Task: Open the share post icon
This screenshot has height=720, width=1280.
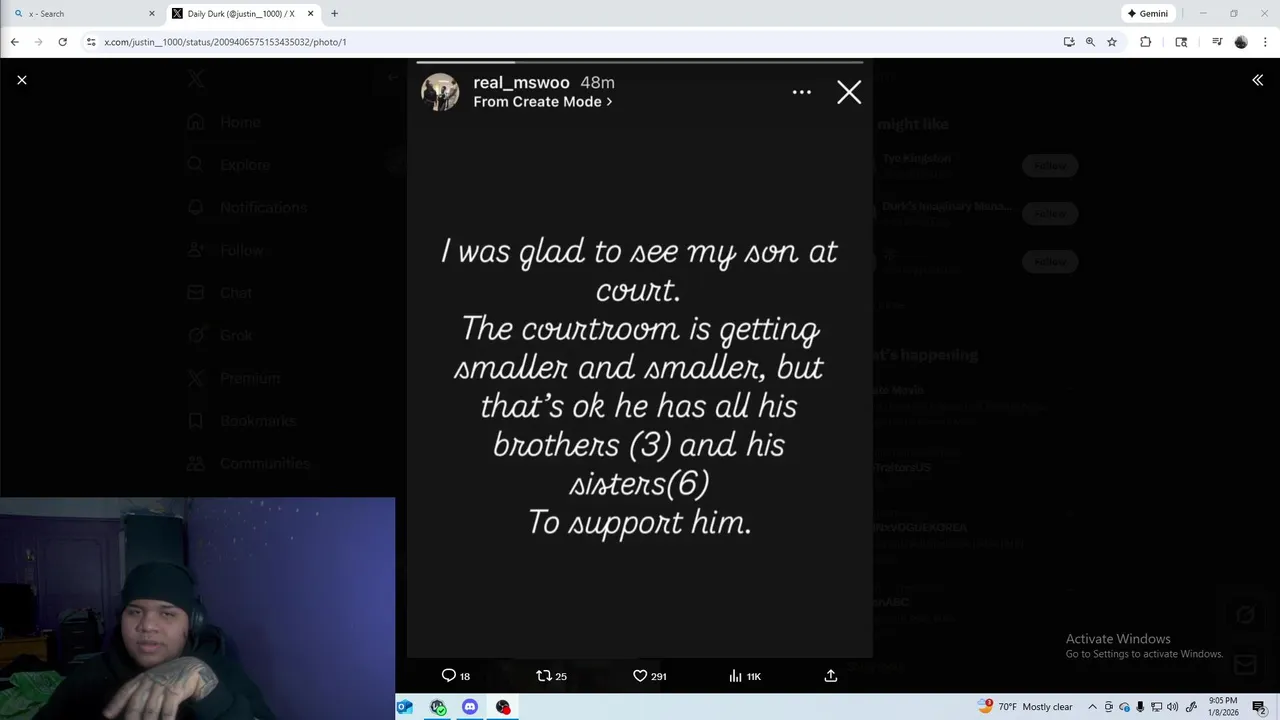Action: click(x=830, y=676)
